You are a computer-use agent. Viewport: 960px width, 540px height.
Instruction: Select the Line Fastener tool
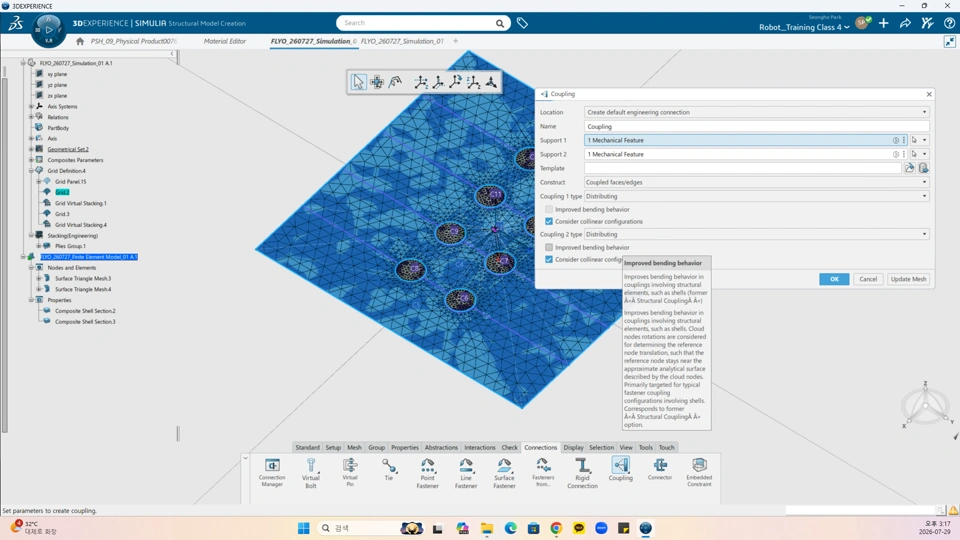point(466,473)
